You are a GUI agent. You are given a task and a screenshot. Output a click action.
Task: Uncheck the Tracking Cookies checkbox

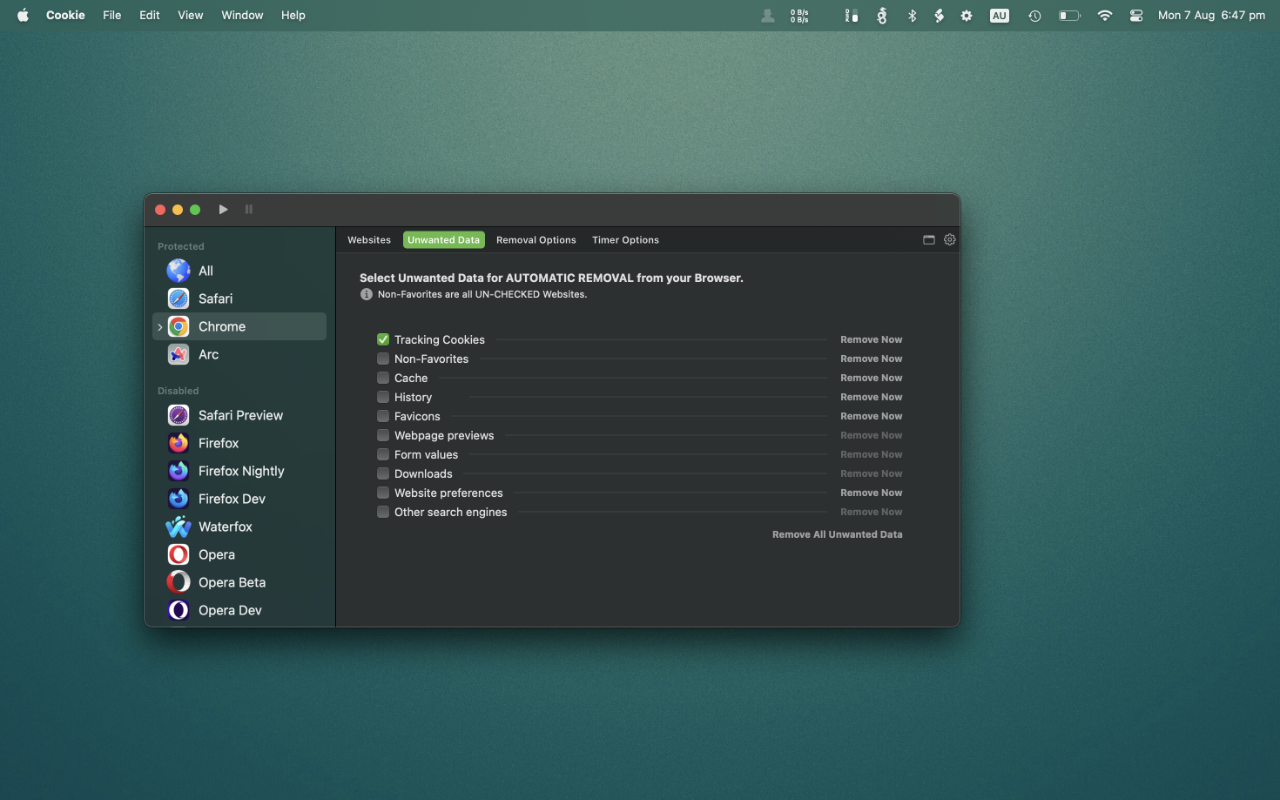383,340
